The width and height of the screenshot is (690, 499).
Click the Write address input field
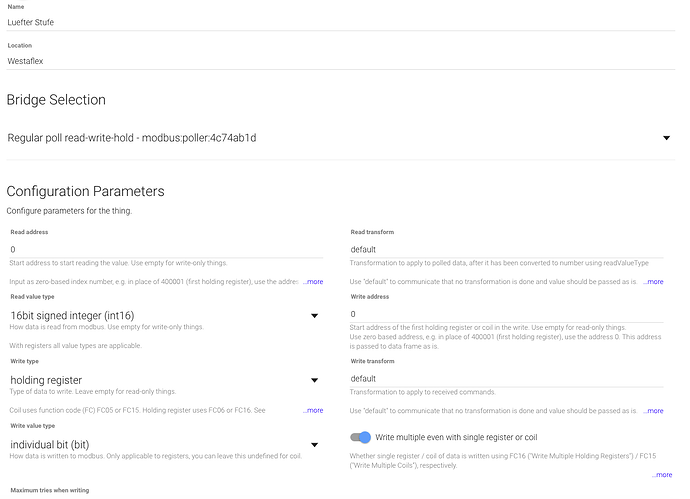coord(508,314)
